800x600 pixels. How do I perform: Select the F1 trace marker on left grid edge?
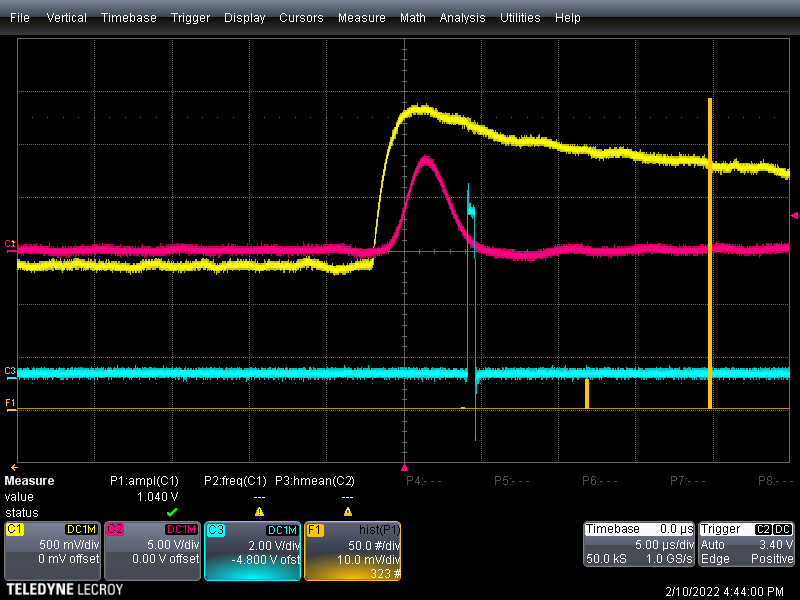[10, 404]
